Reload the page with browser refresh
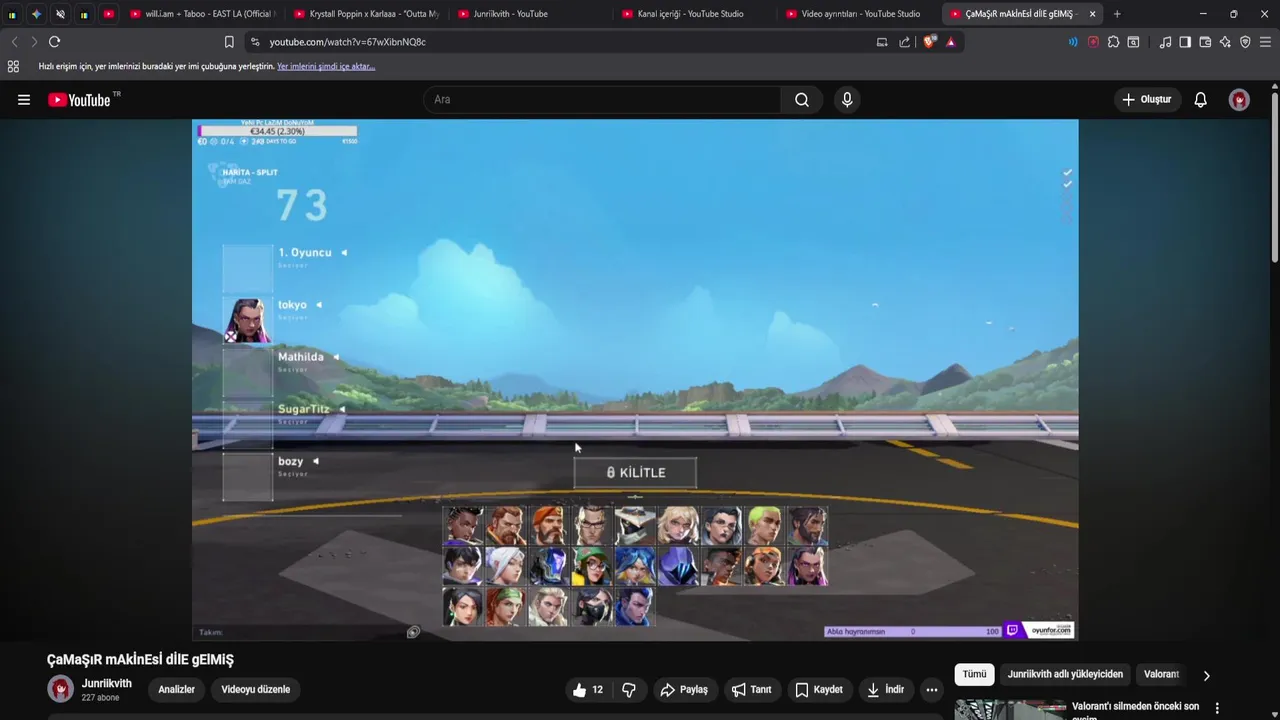 click(55, 42)
